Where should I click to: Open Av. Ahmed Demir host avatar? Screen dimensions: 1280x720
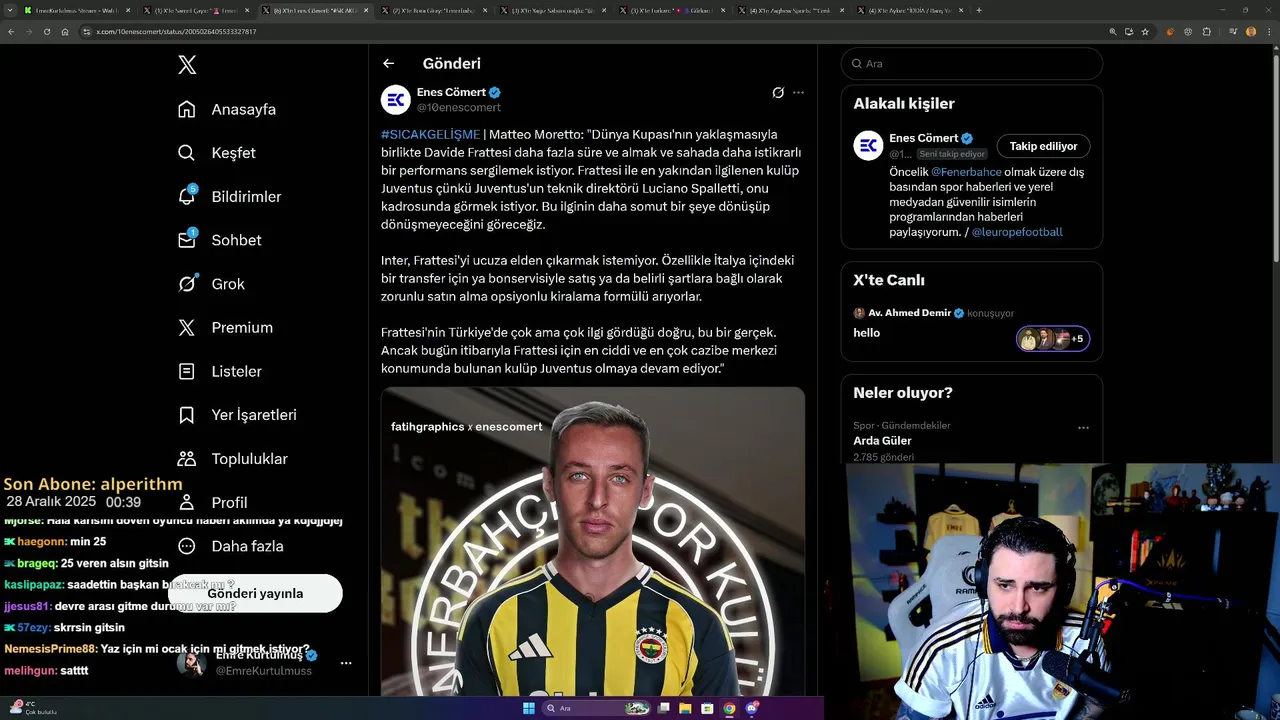coord(859,313)
